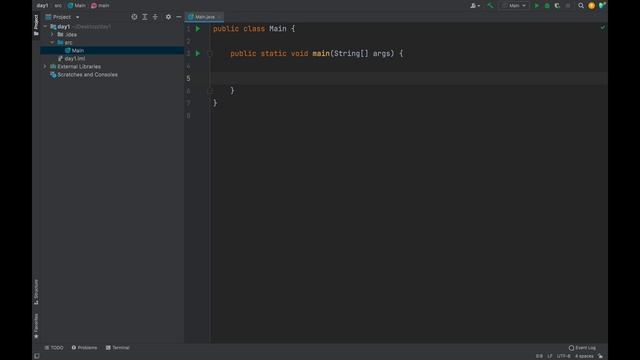The height and width of the screenshot is (360, 640).
Task: Click 4 spaces indent in status bar
Action: pyautogui.click(x=584, y=356)
